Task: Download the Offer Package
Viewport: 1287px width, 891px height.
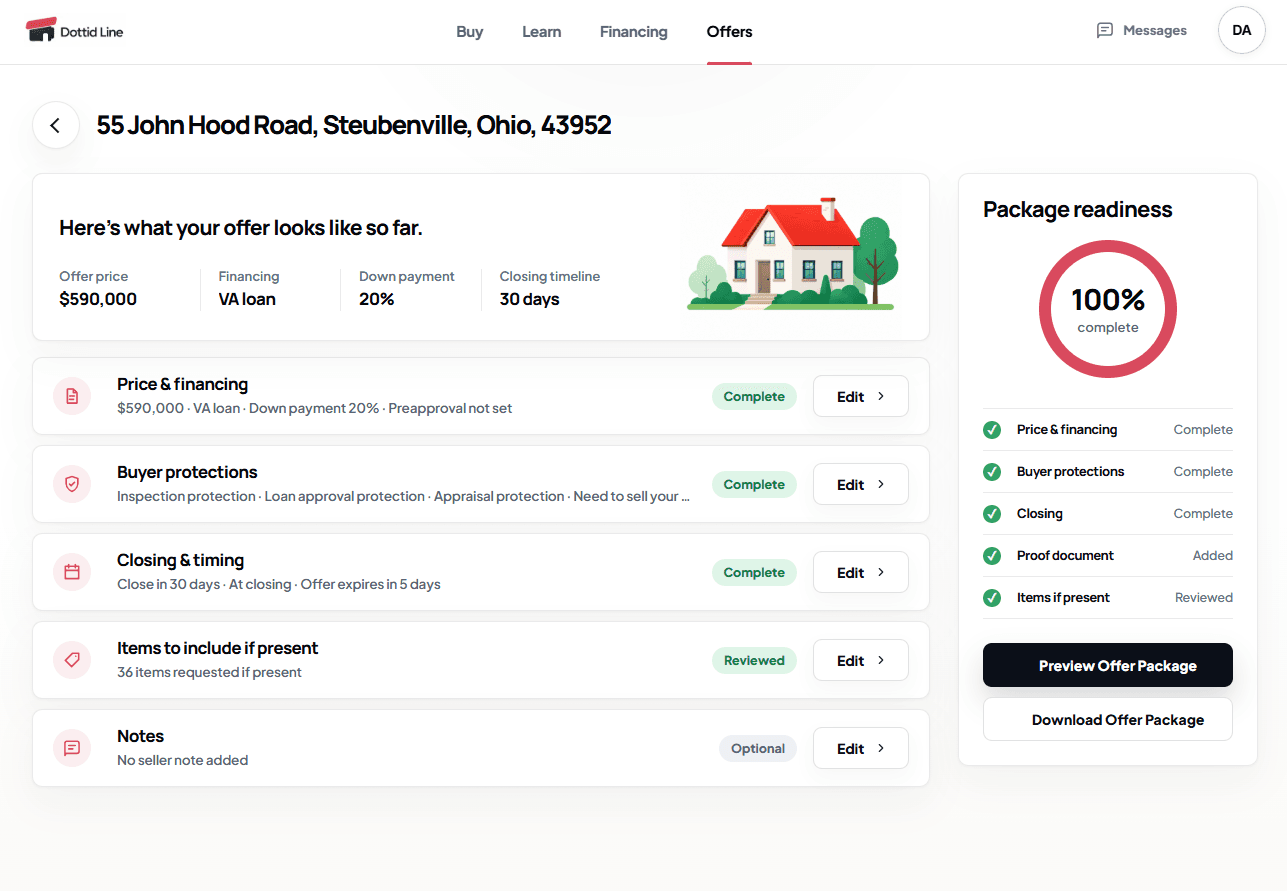Action: (x=1108, y=719)
